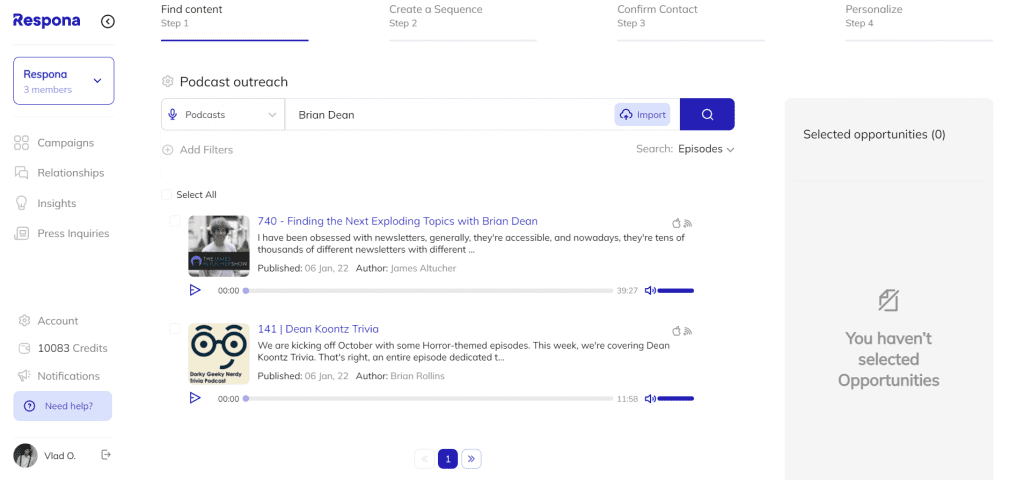Click the progress bar of the 11:58 episode
The height and width of the screenshot is (480, 1024).
point(428,398)
